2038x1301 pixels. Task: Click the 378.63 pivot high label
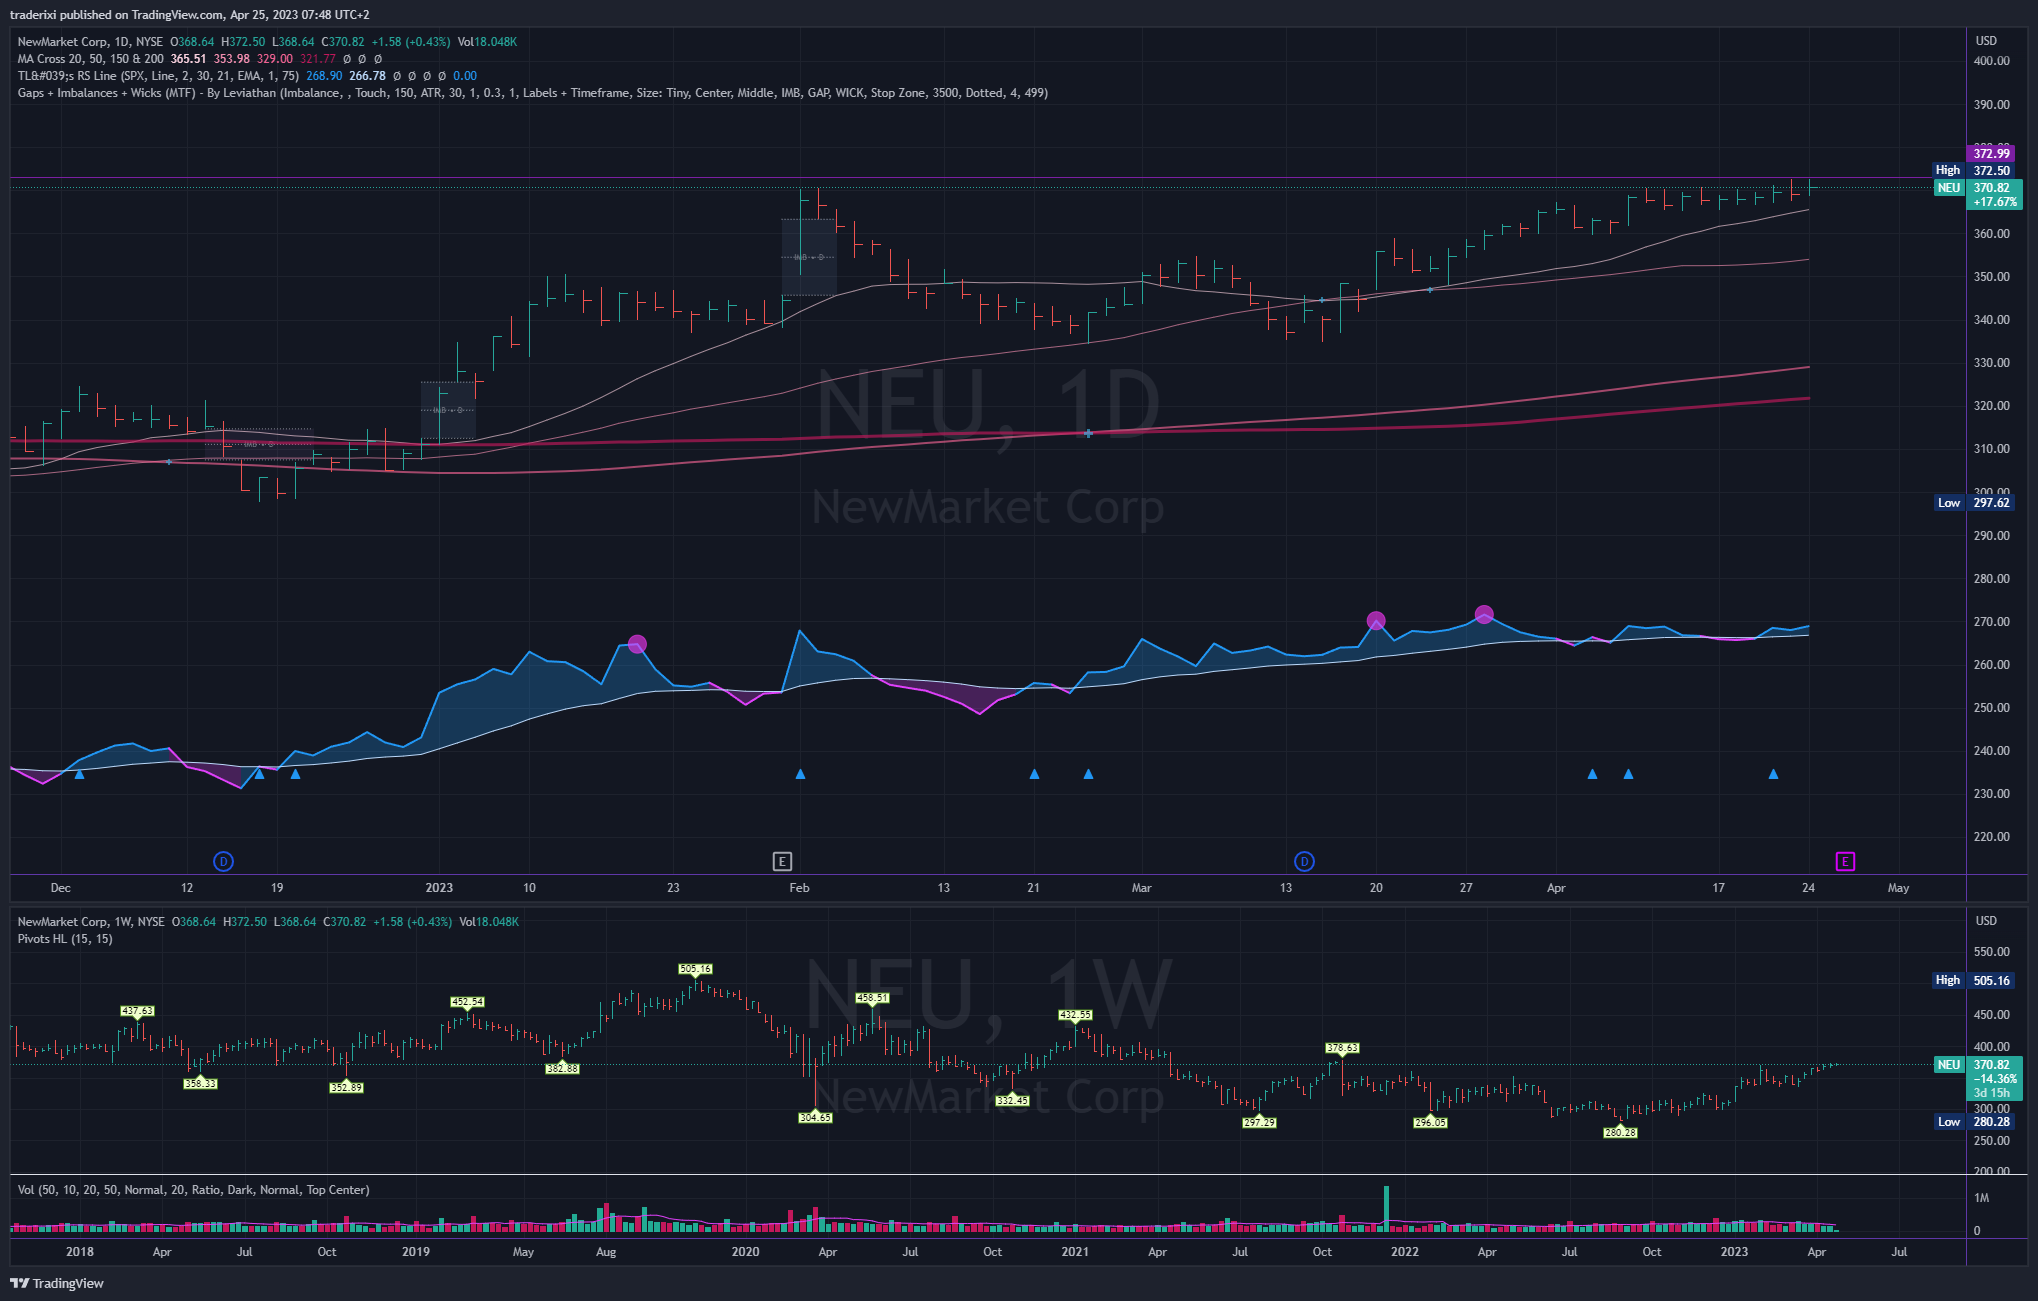1342,1048
